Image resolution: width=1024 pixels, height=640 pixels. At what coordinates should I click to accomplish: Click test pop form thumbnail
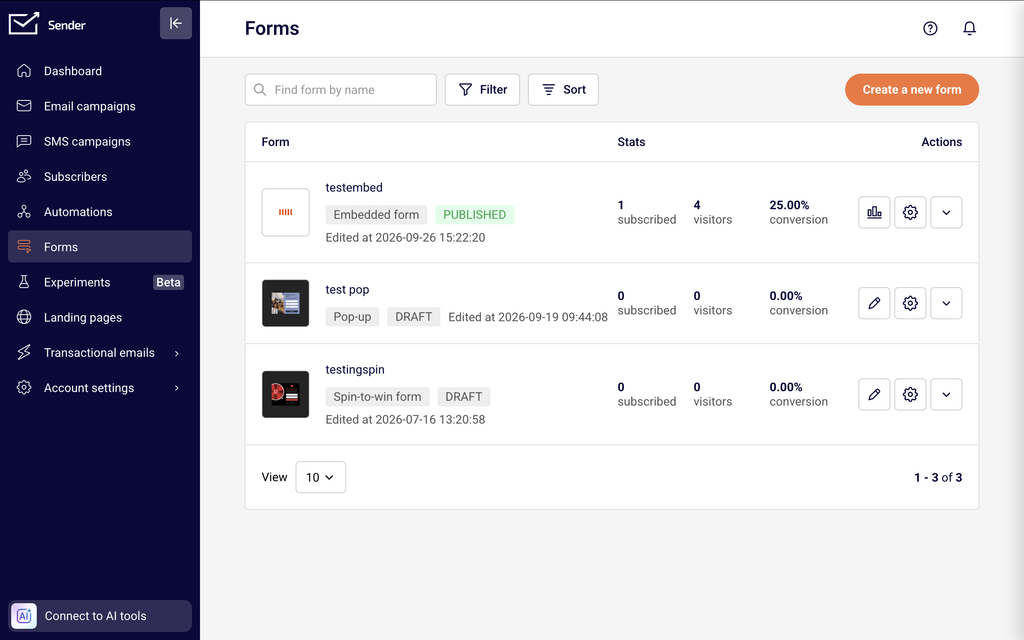(x=285, y=303)
